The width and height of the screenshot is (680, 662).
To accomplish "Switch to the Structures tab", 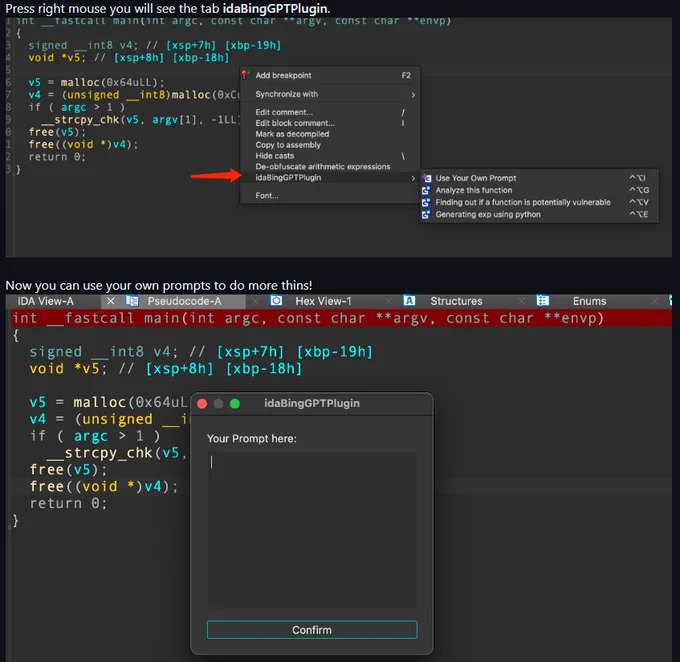I will [x=456, y=301].
